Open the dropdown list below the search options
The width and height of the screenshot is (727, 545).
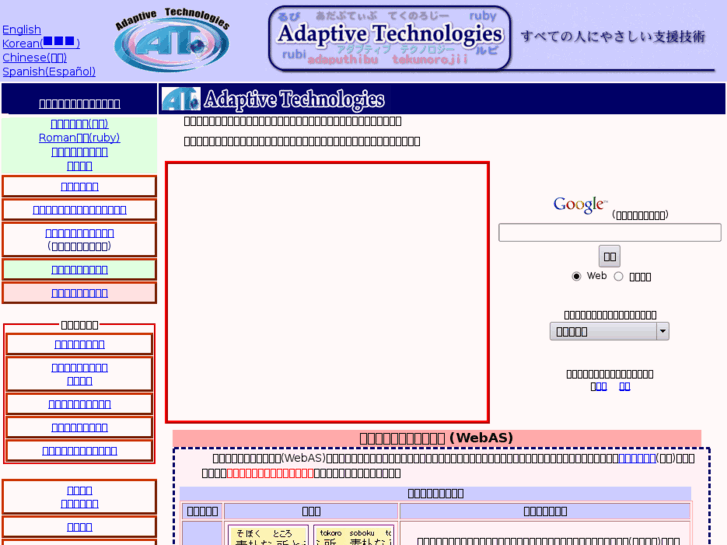point(609,332)
